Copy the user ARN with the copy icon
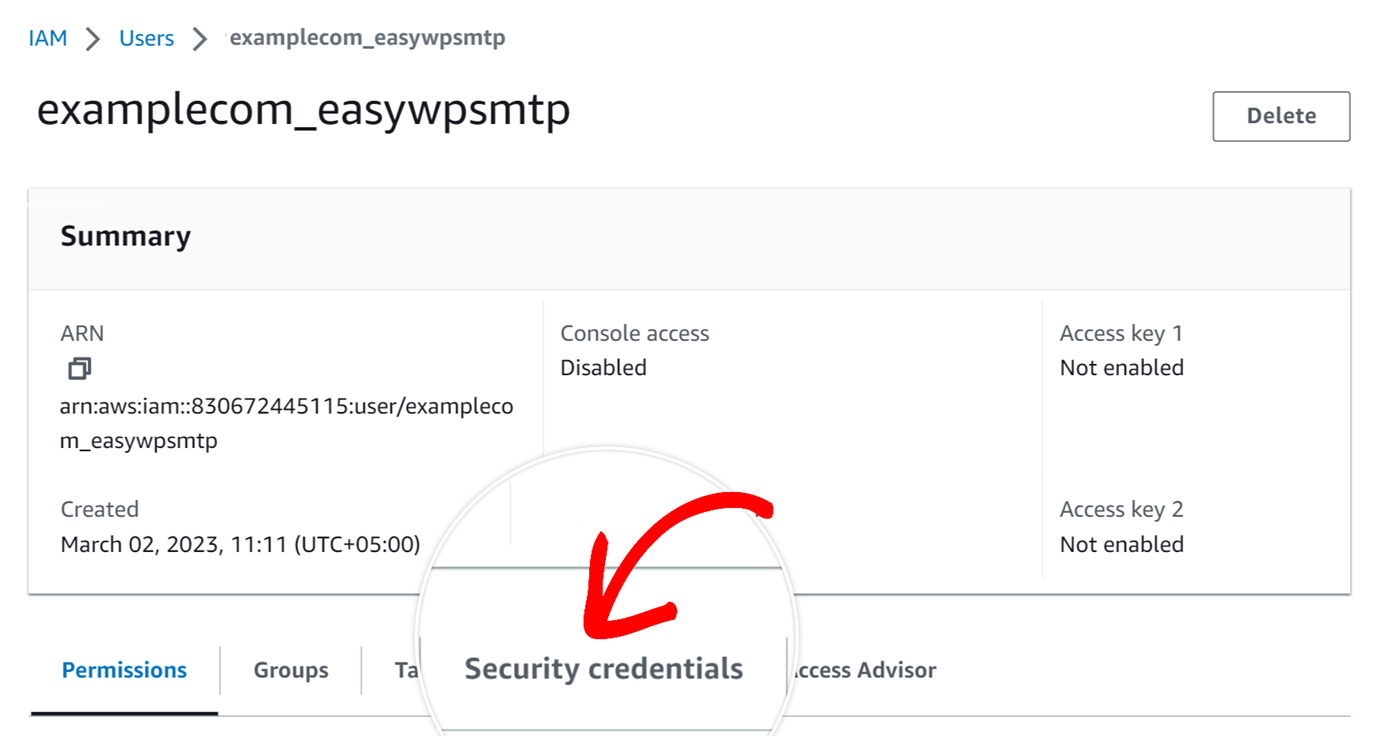 78,368
